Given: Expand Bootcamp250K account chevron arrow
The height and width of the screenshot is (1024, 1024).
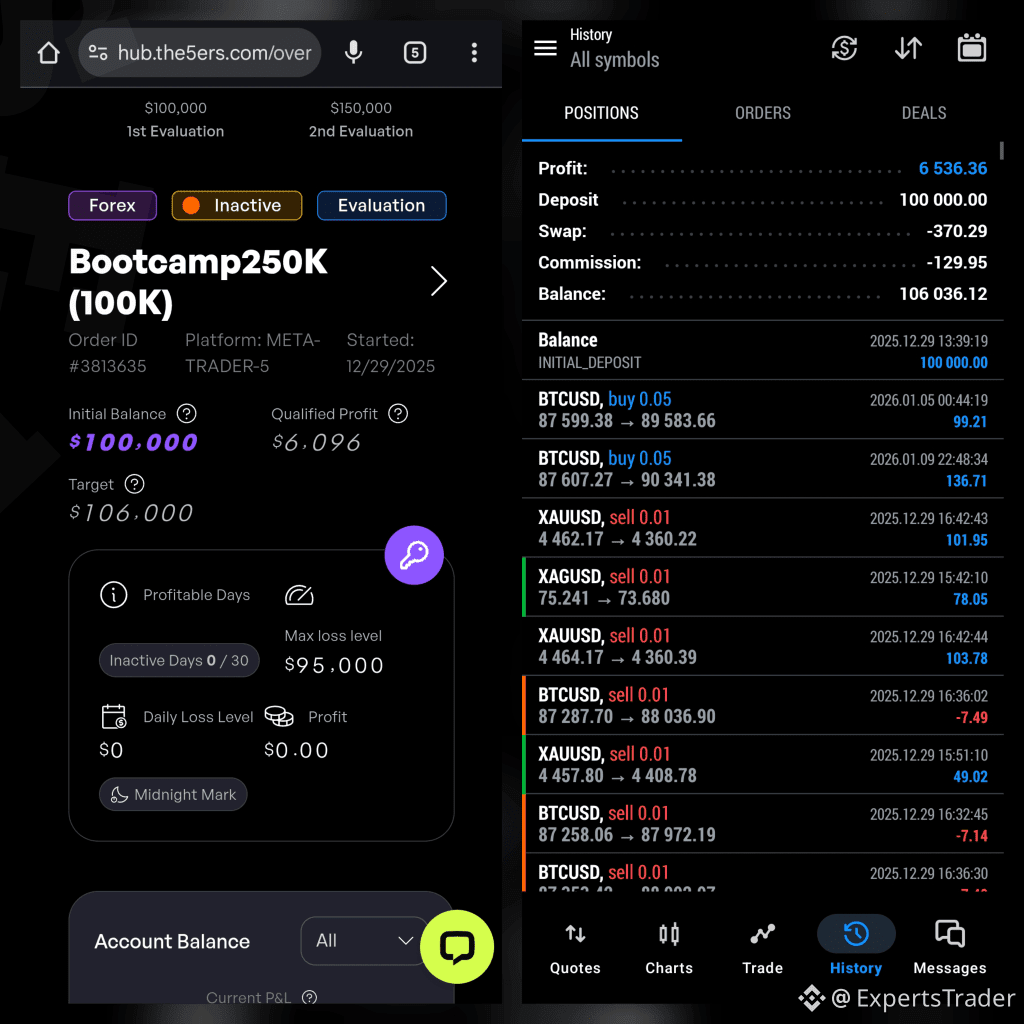Looking at the screenshot, I should (x=439, y=281).
